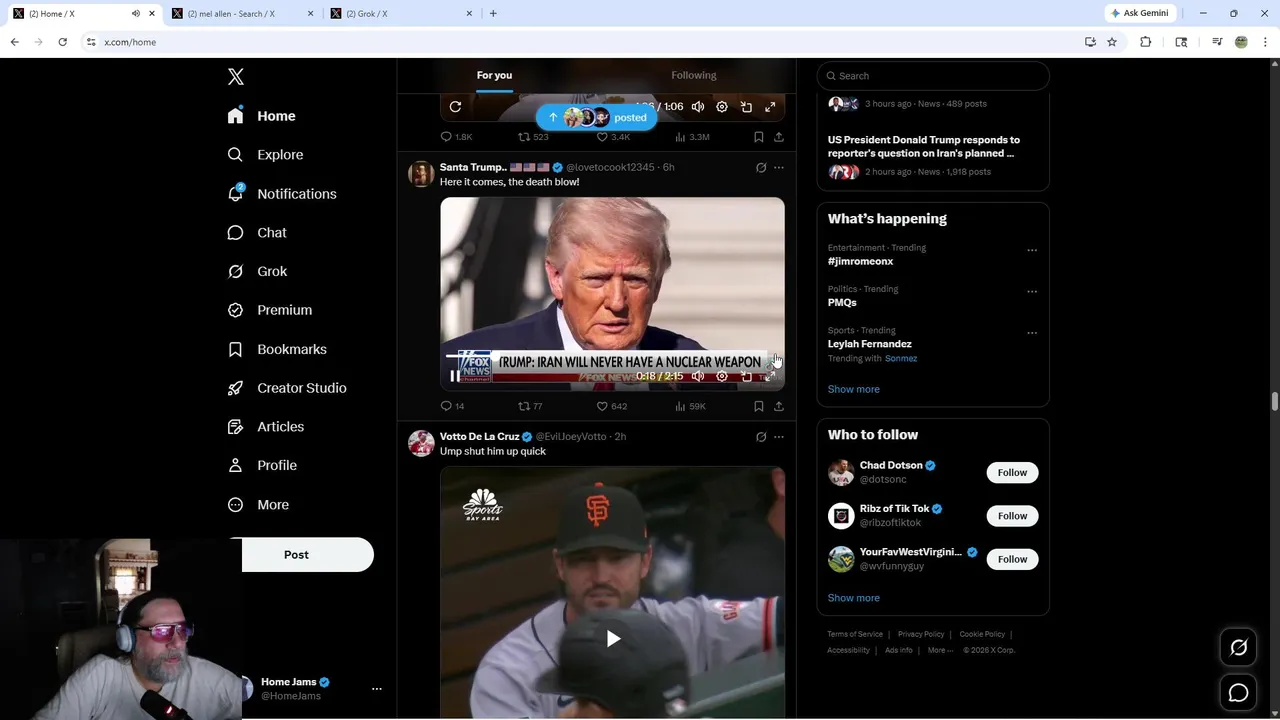Follow Chad Dotson
The image size is (1280, 720).
1012,473
